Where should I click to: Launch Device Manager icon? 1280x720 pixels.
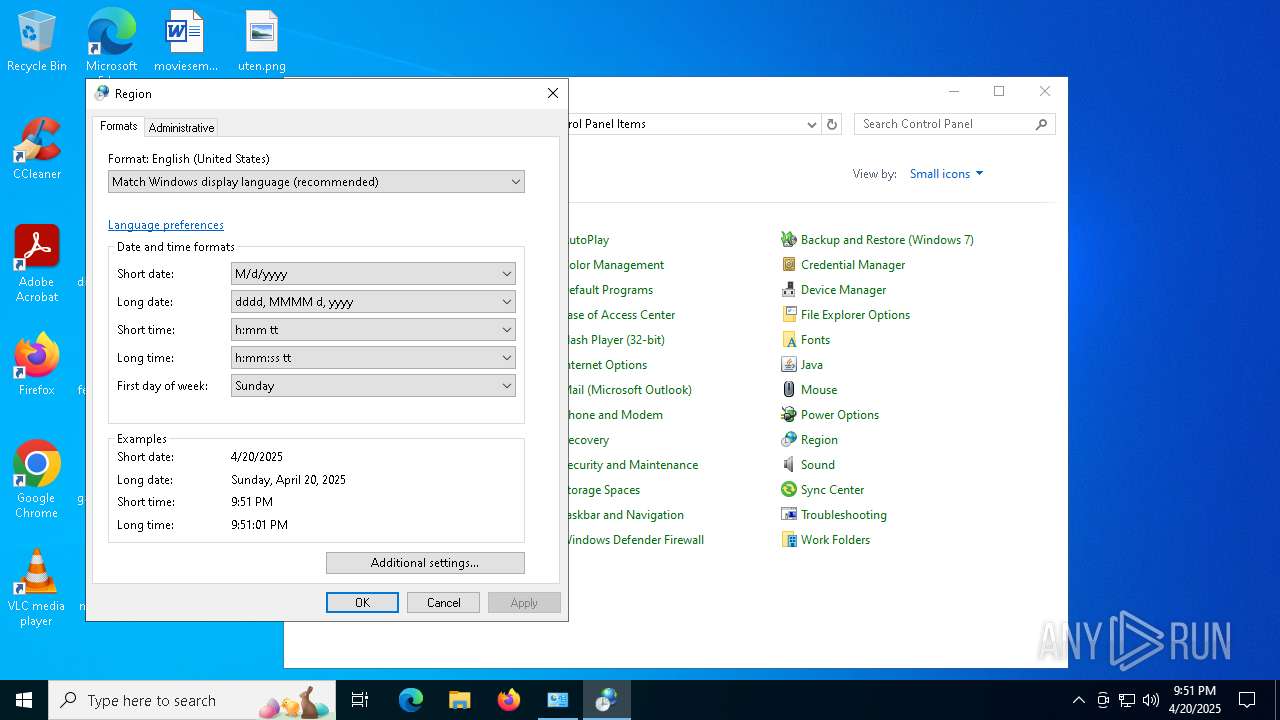point(789,290)
